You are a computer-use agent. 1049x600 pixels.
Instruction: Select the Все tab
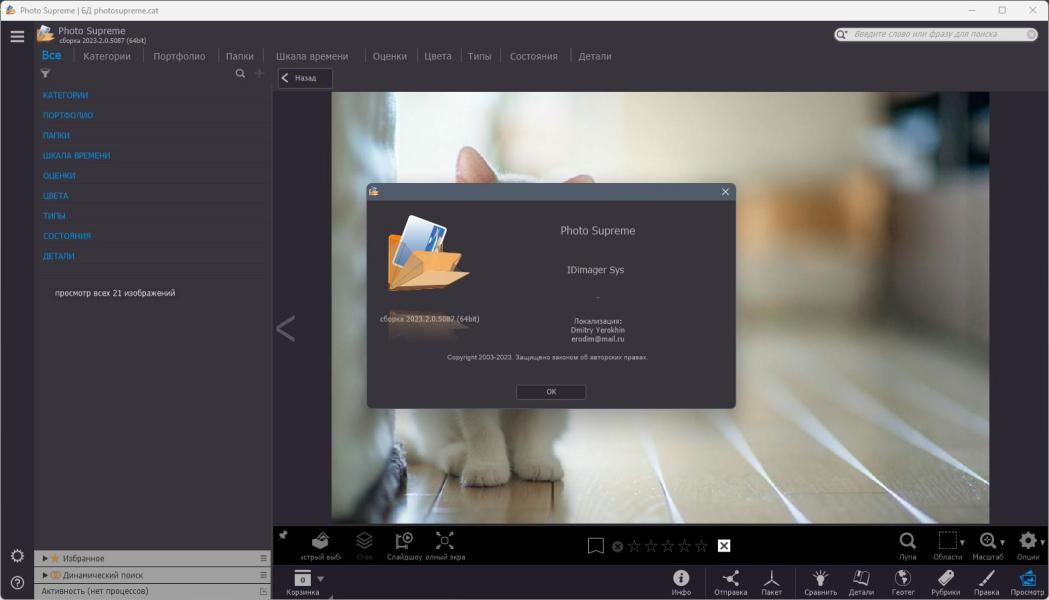pos(52,56)
